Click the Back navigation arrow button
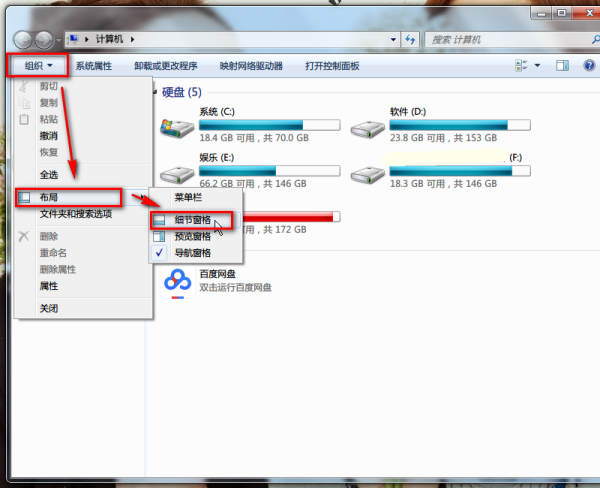This screenshot has height=488, width=600. click(23, 40)
